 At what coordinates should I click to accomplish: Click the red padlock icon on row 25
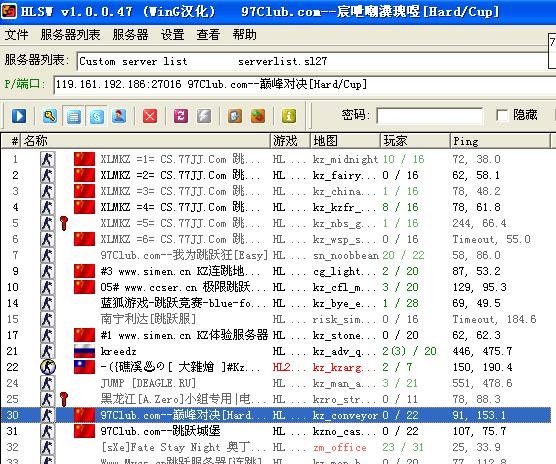click(x=64, y=399)
